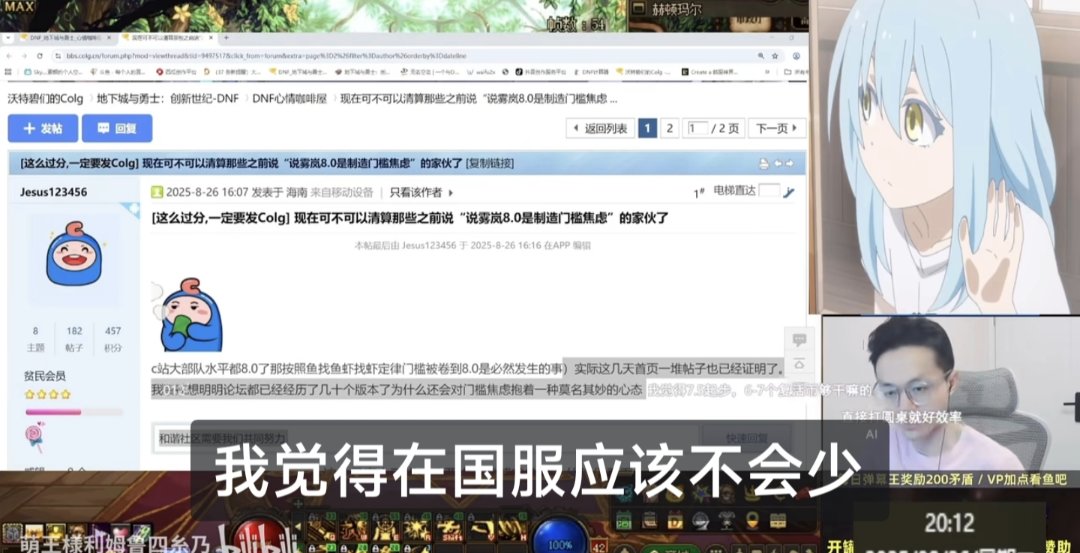Click the 复制链接 copy link
The height and width of the screenshot is (553, 1080).
pos(490,164)
